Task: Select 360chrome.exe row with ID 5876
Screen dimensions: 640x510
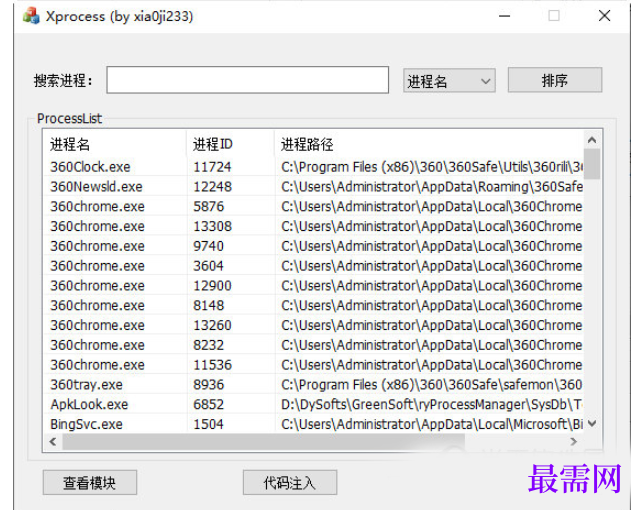Action: coord(313,206)
